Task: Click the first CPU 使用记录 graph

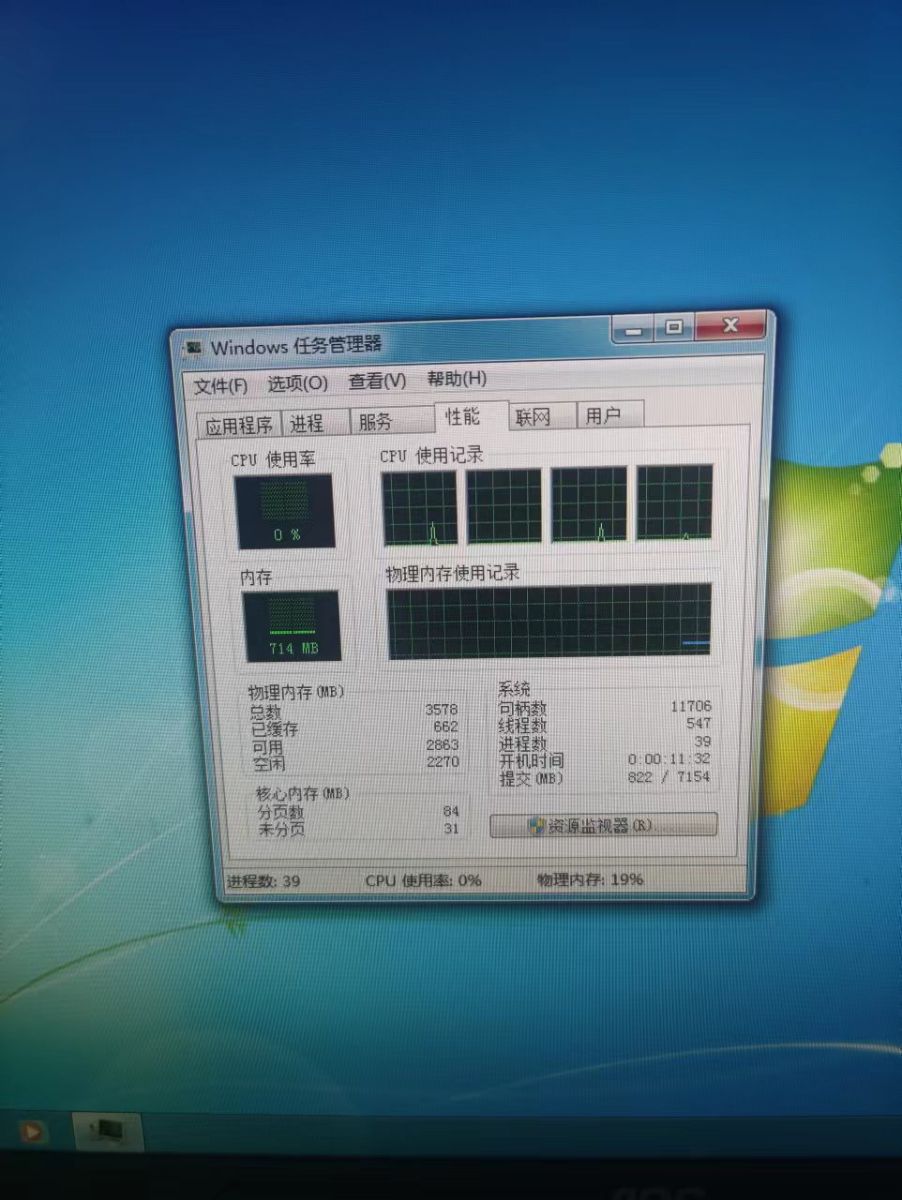Action: [420, 507]
